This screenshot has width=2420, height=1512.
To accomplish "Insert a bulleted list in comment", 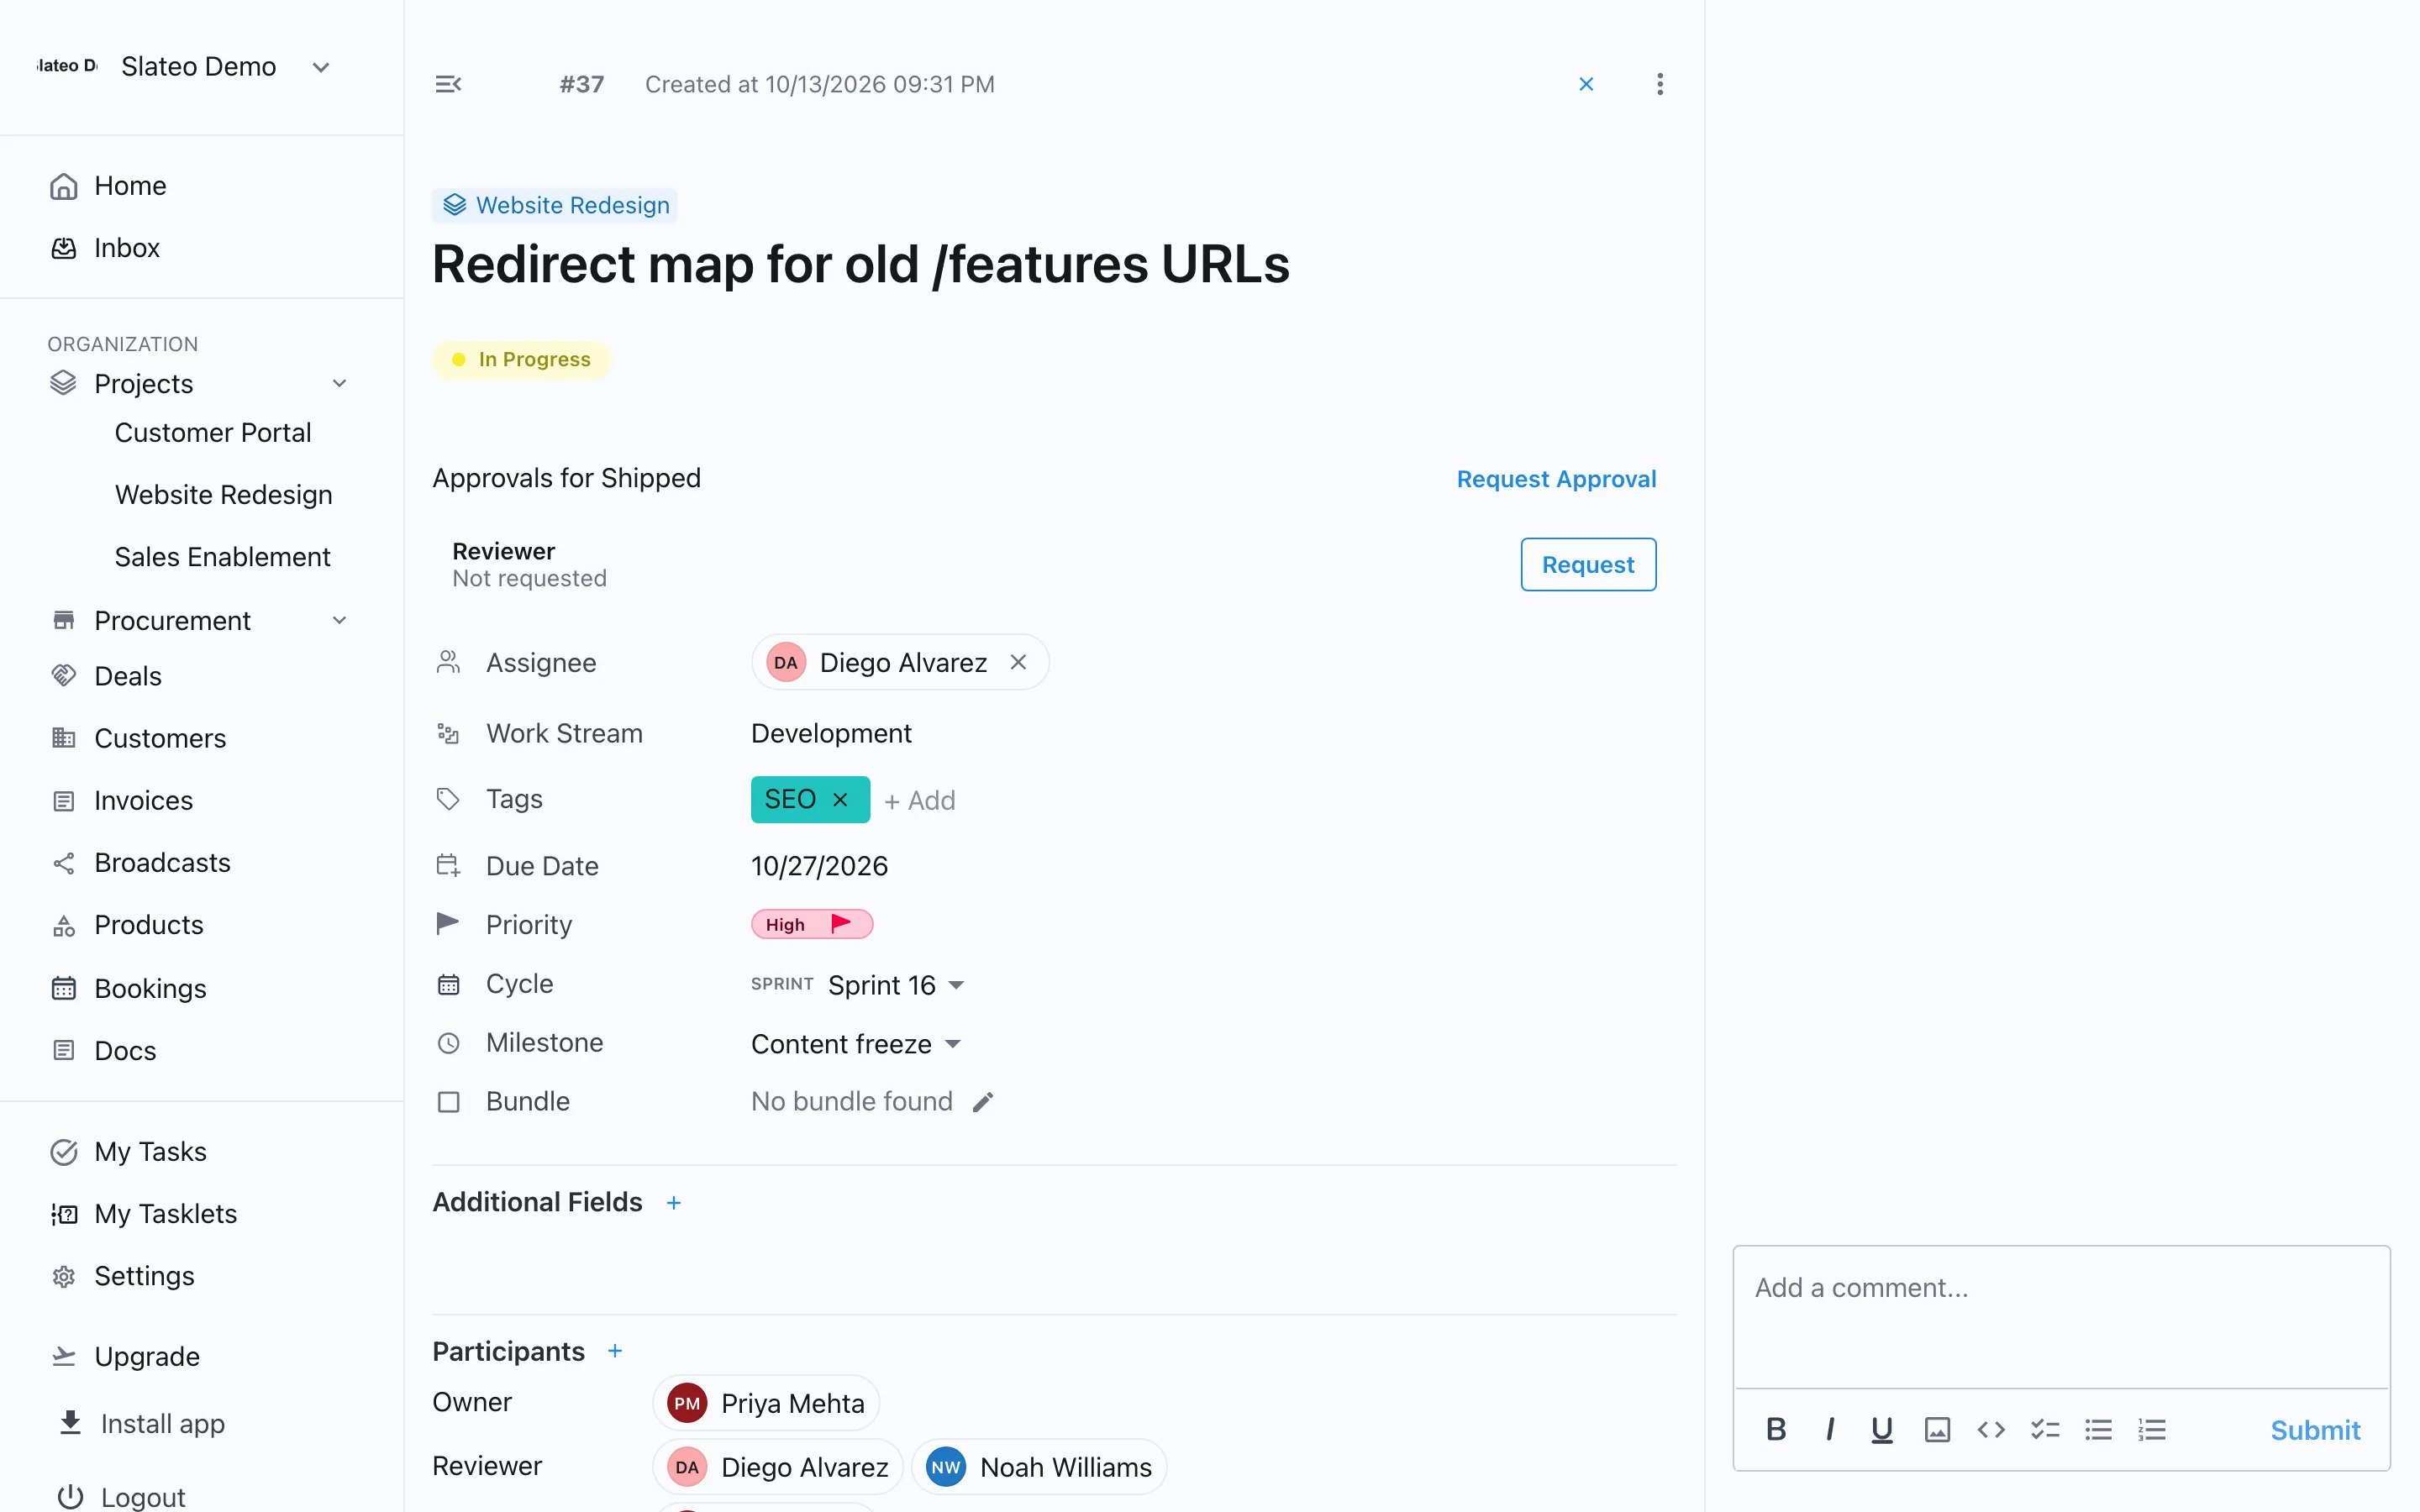I will coord(2098,1429).
